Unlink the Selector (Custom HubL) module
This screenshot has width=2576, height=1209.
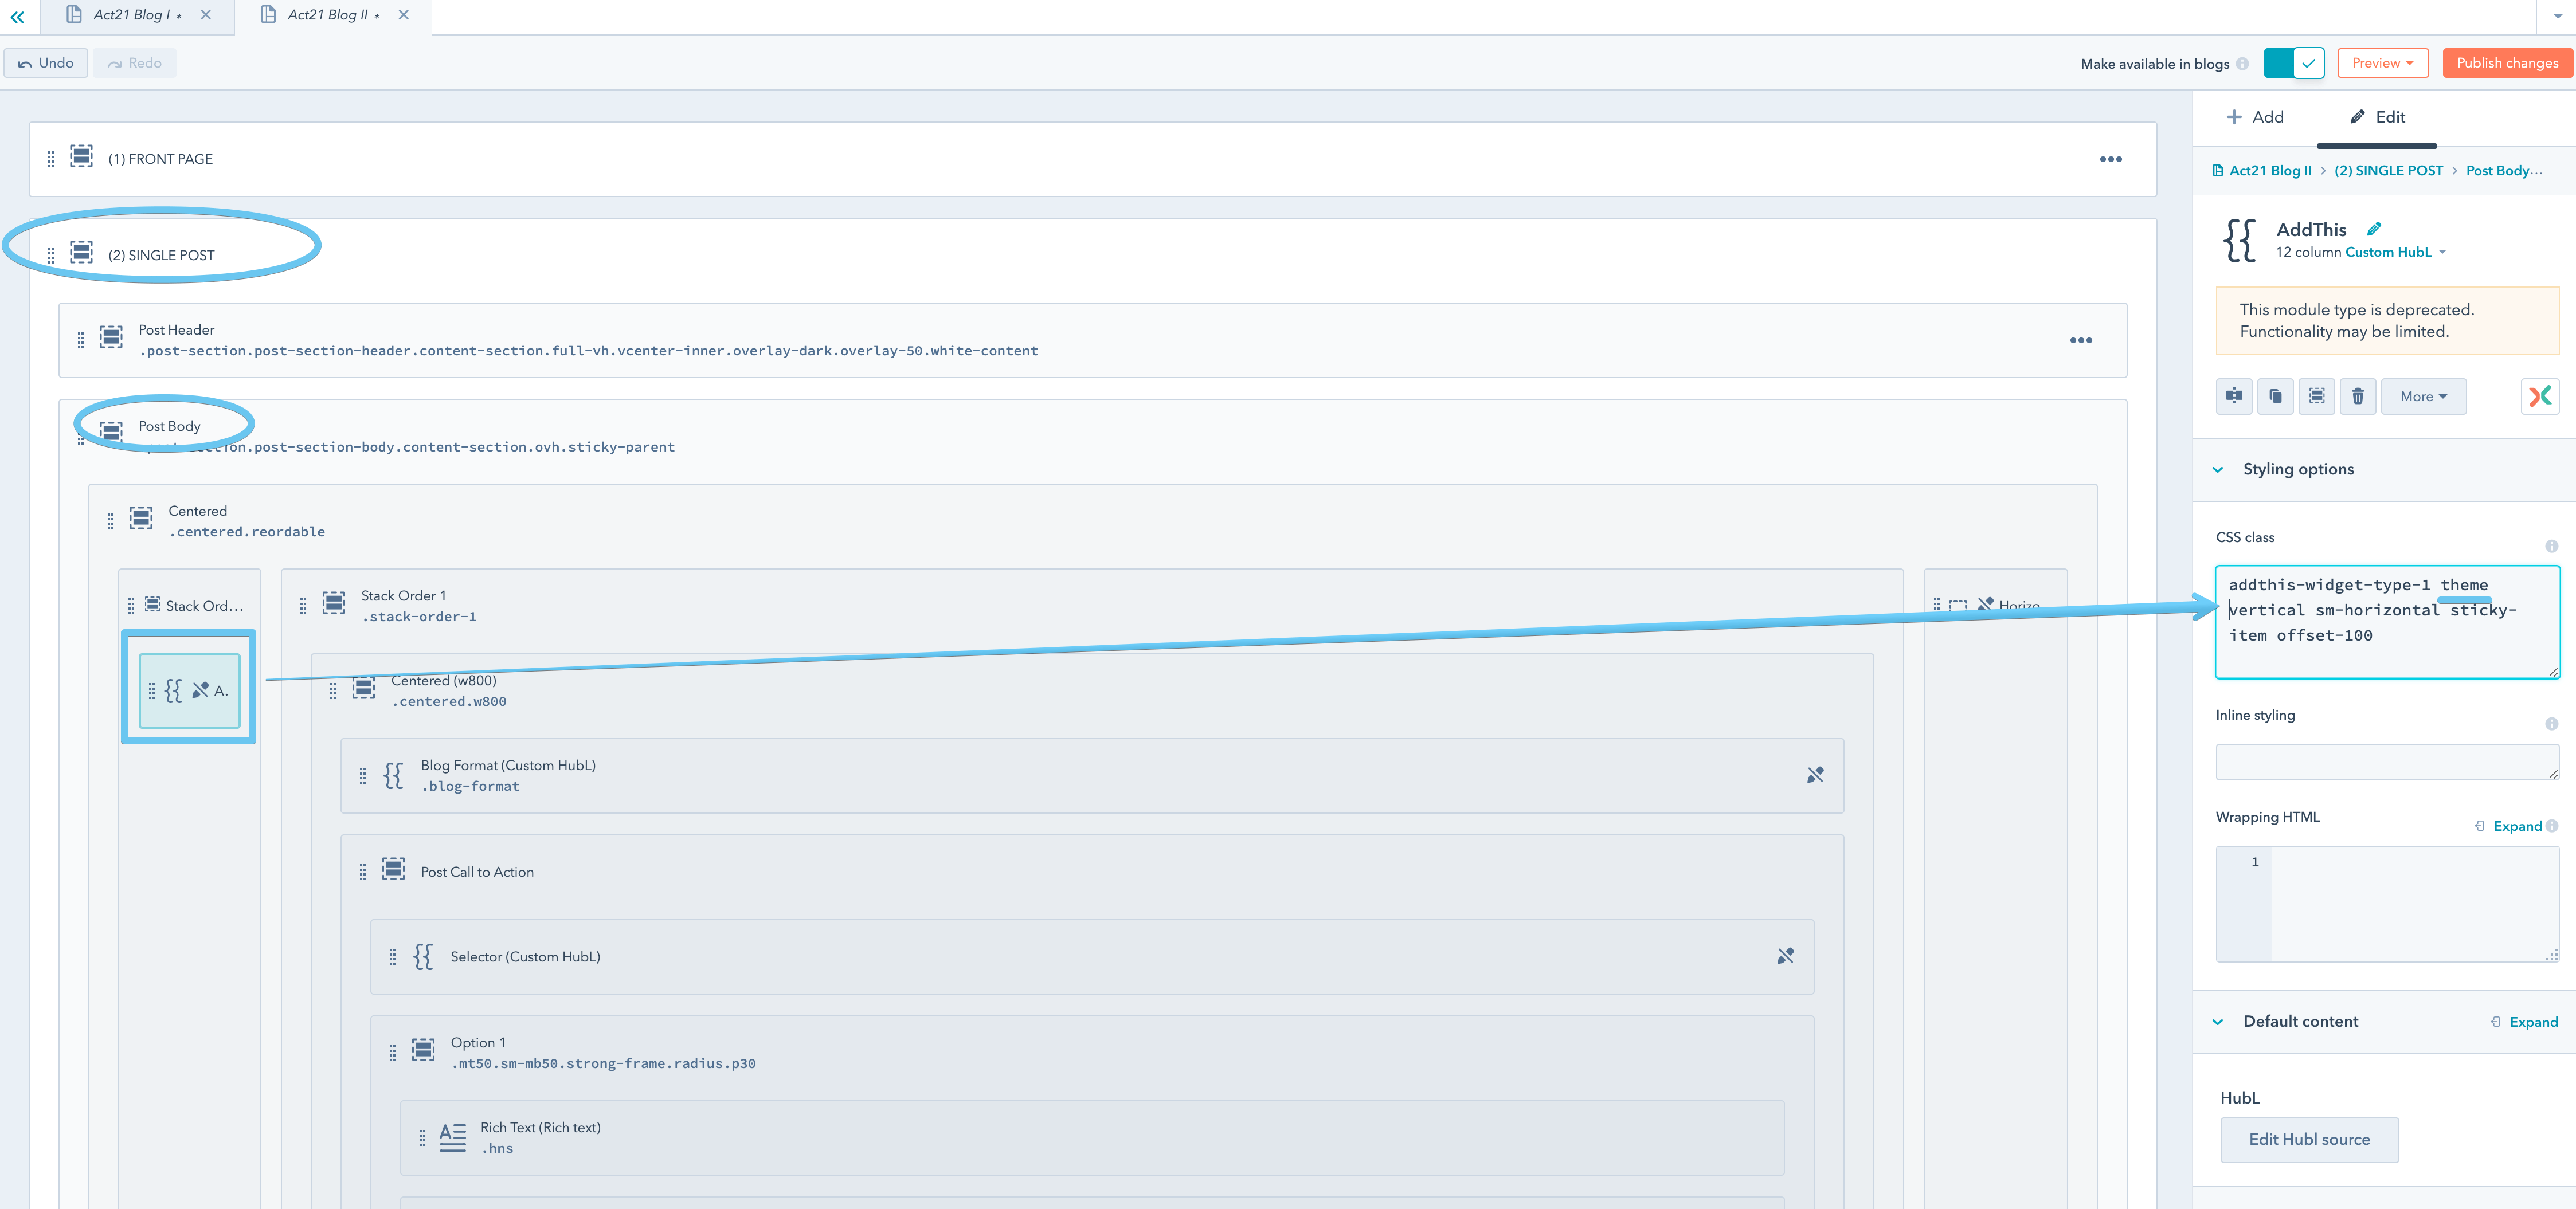1787,955
